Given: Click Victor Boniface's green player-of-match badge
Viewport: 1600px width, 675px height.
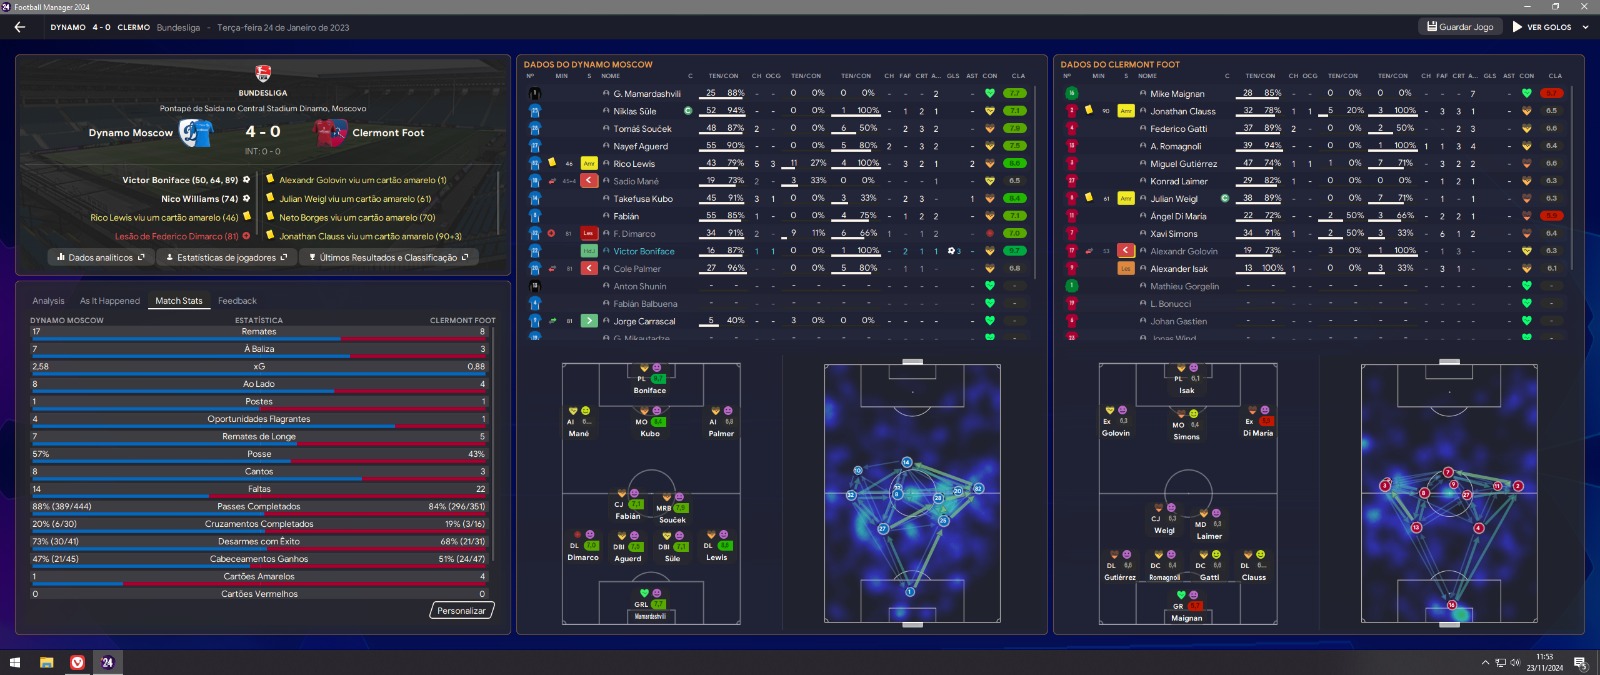Looking at the screenshot, I should pyautogui.click(x=589, y=251).
